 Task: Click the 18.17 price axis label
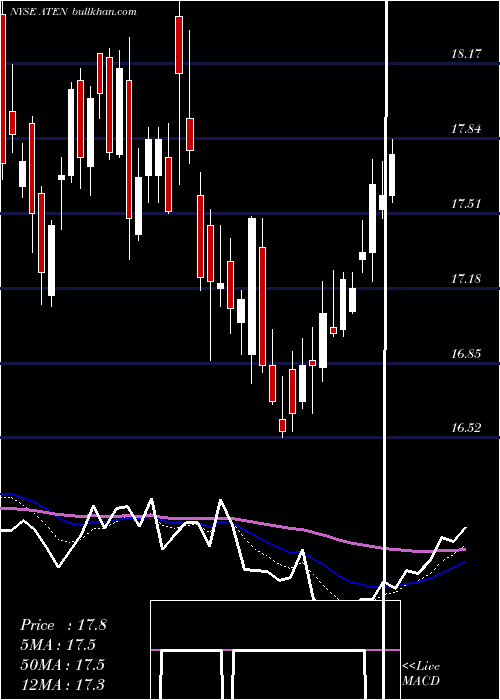point(467,54)
